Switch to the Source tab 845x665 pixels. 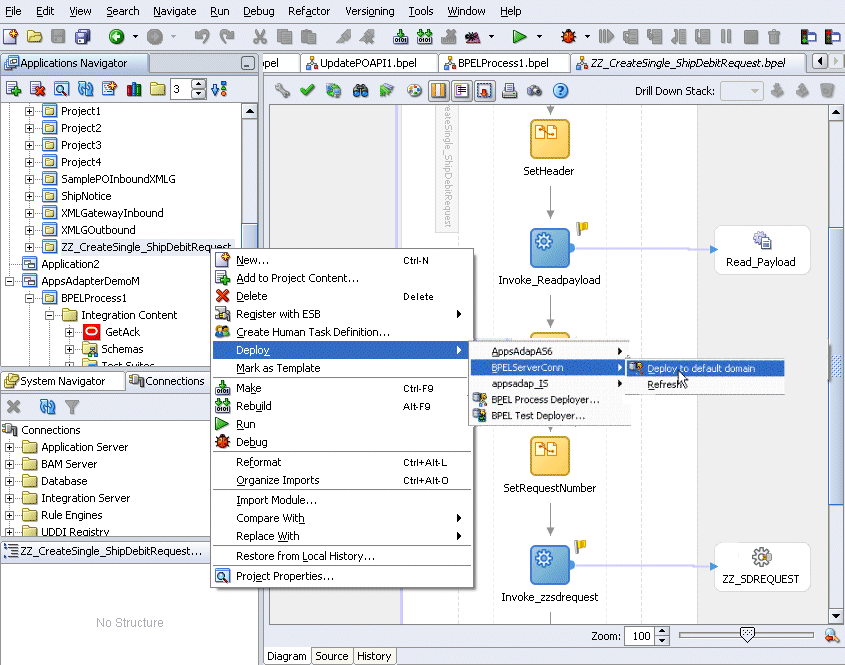coord(331,656)
